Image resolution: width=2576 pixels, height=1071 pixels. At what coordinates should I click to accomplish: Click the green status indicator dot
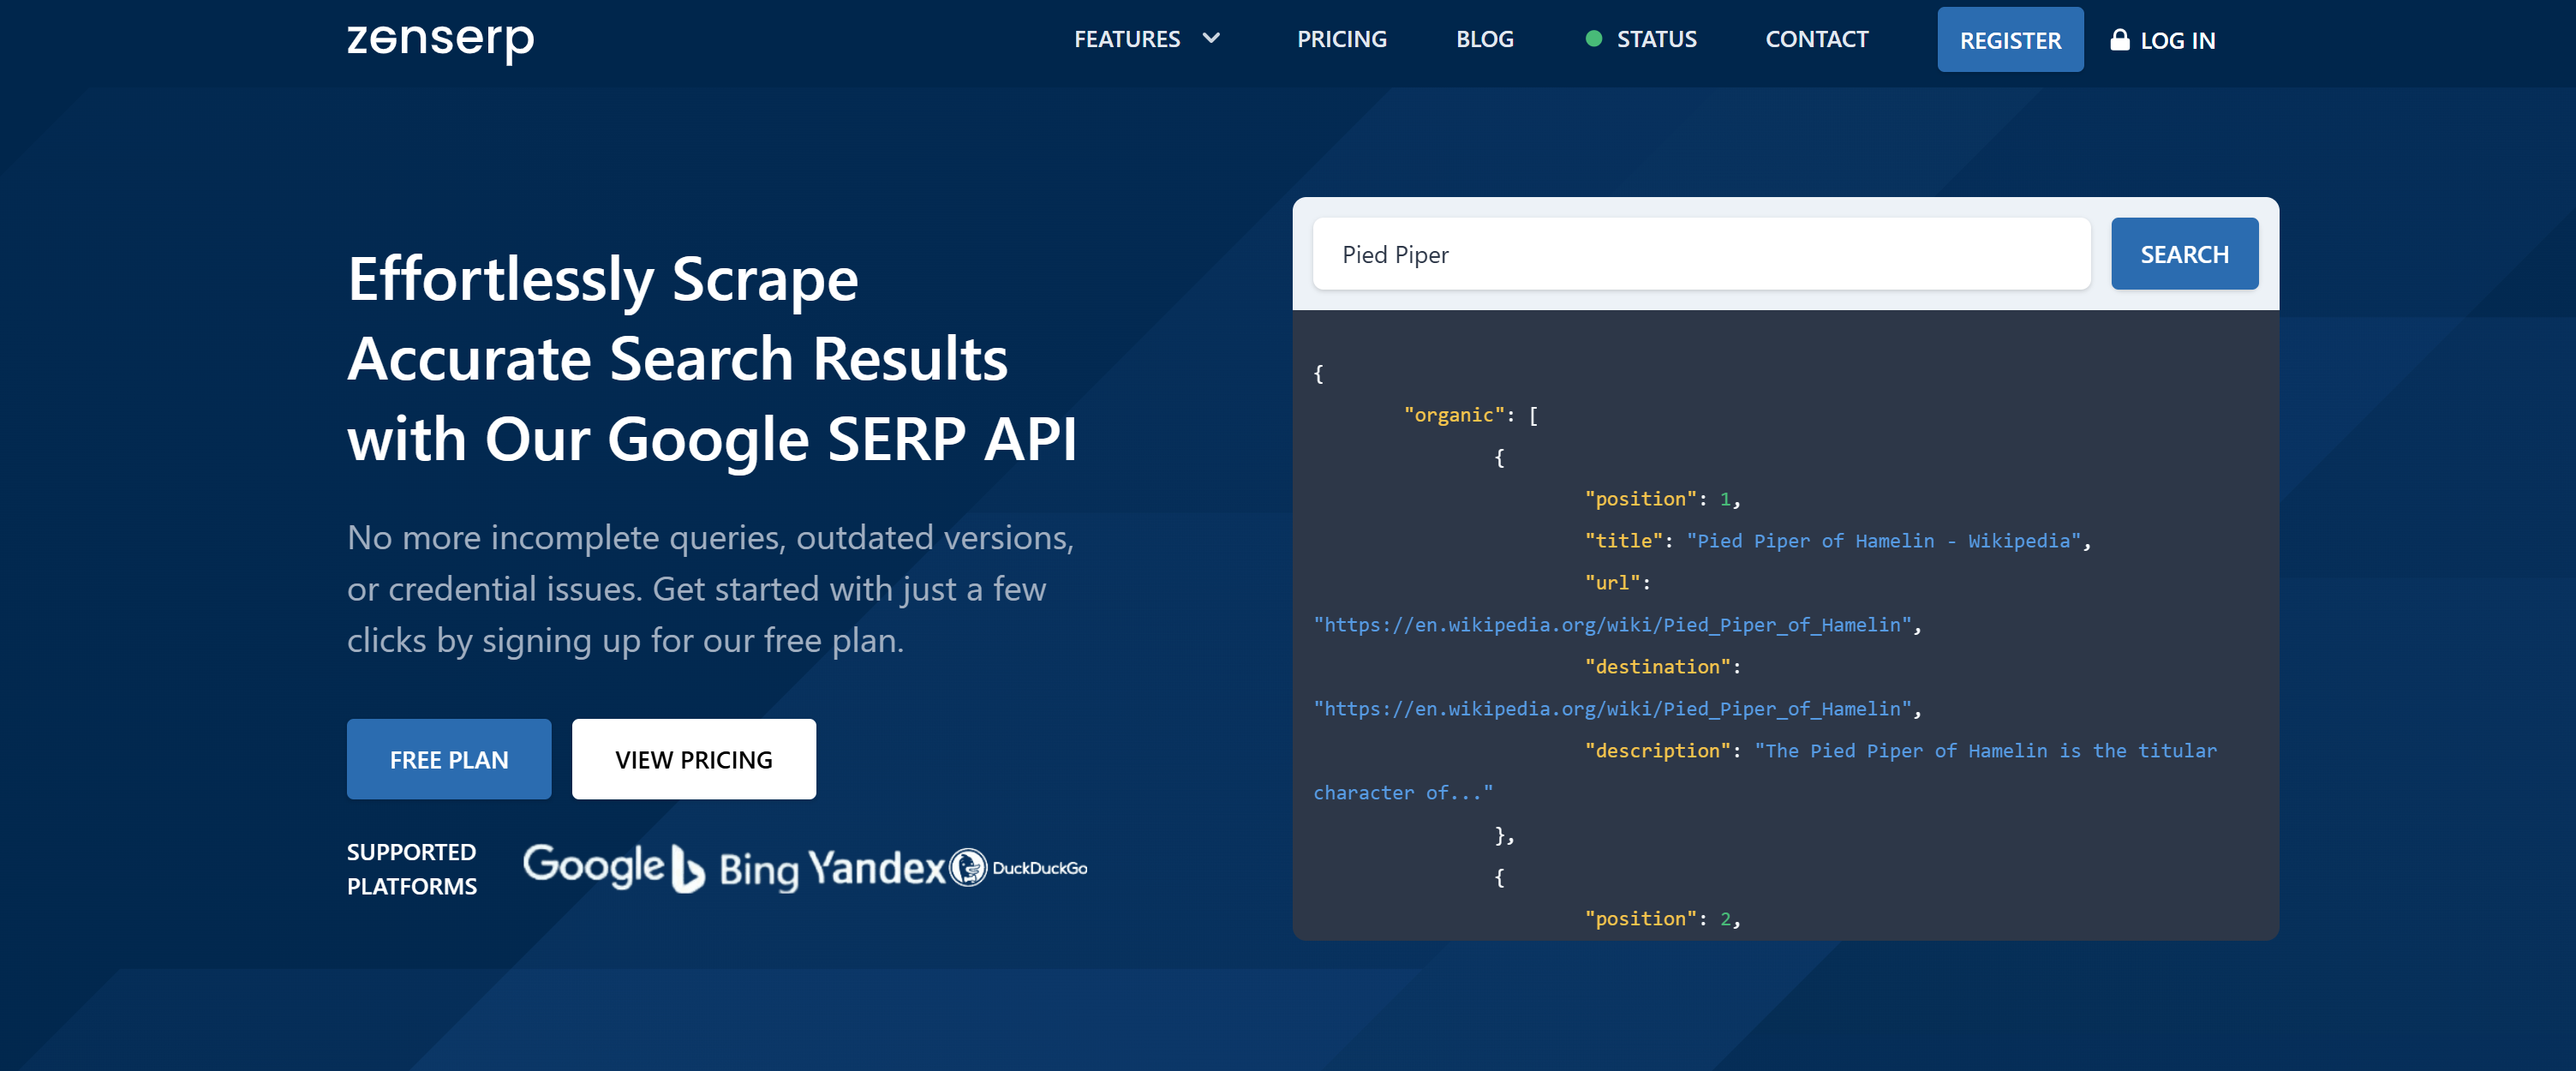click(x=1594, y=39)
